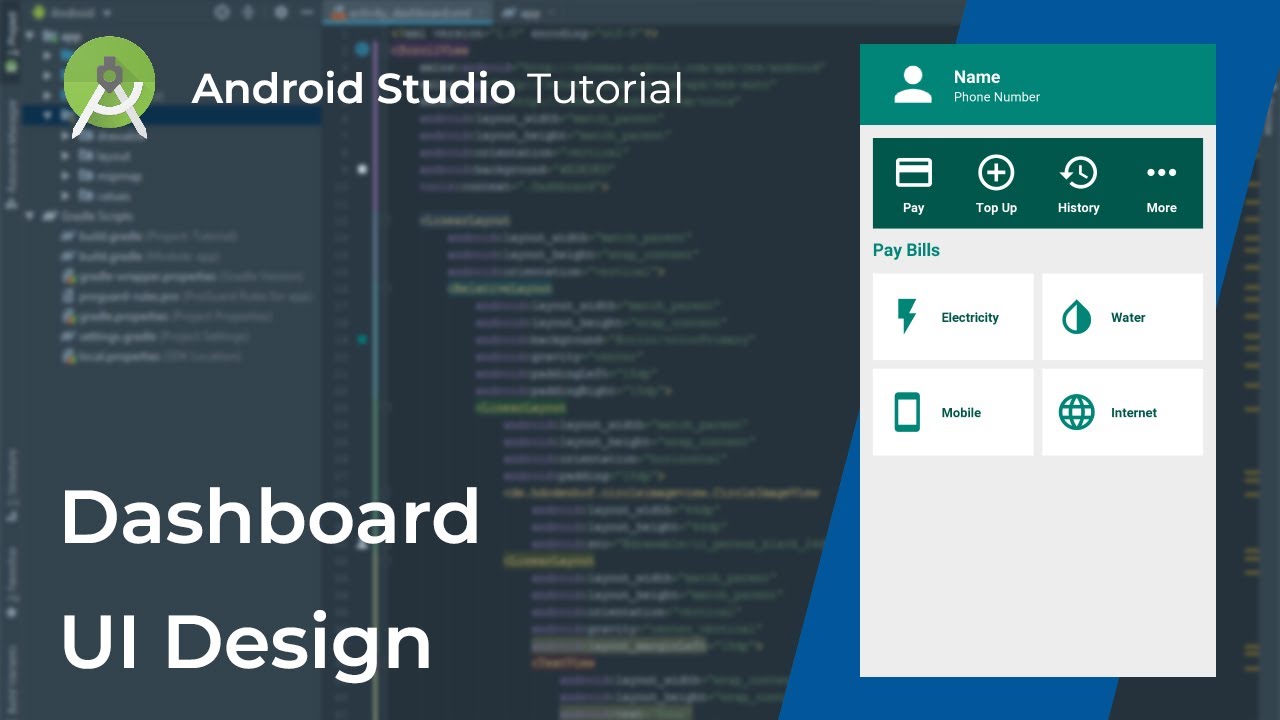
Task: Click the More label
Action: tap(1162, 208)
